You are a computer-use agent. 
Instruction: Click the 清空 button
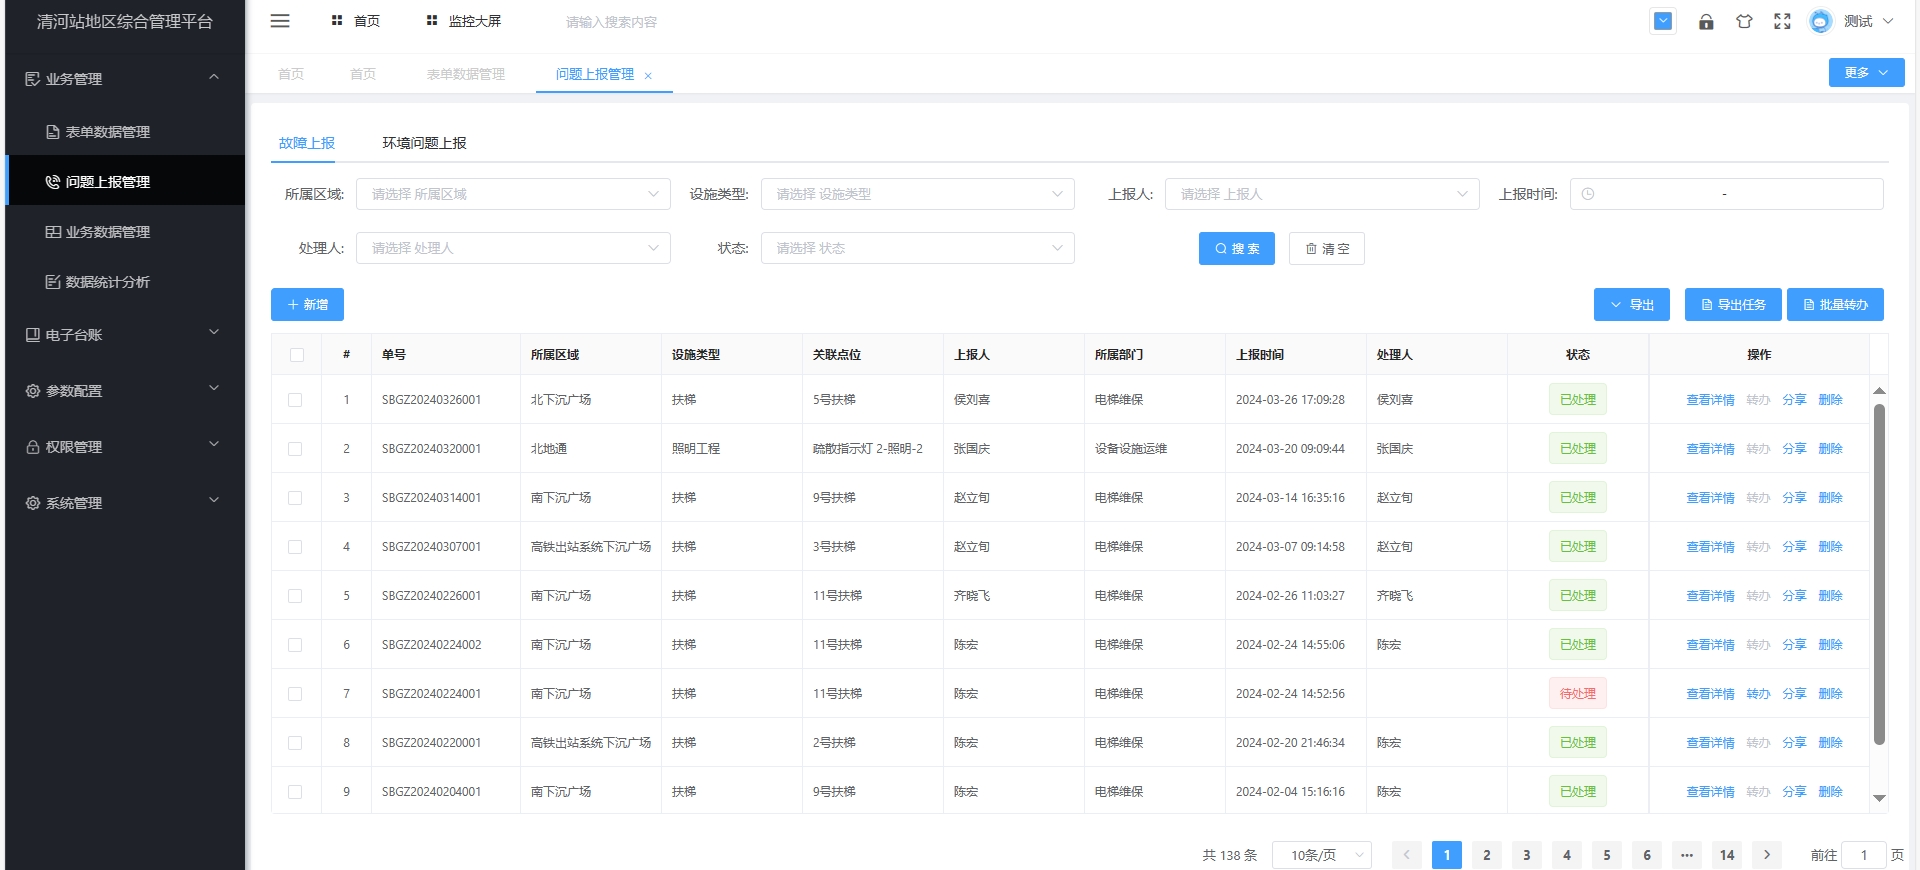[1327, 249]
